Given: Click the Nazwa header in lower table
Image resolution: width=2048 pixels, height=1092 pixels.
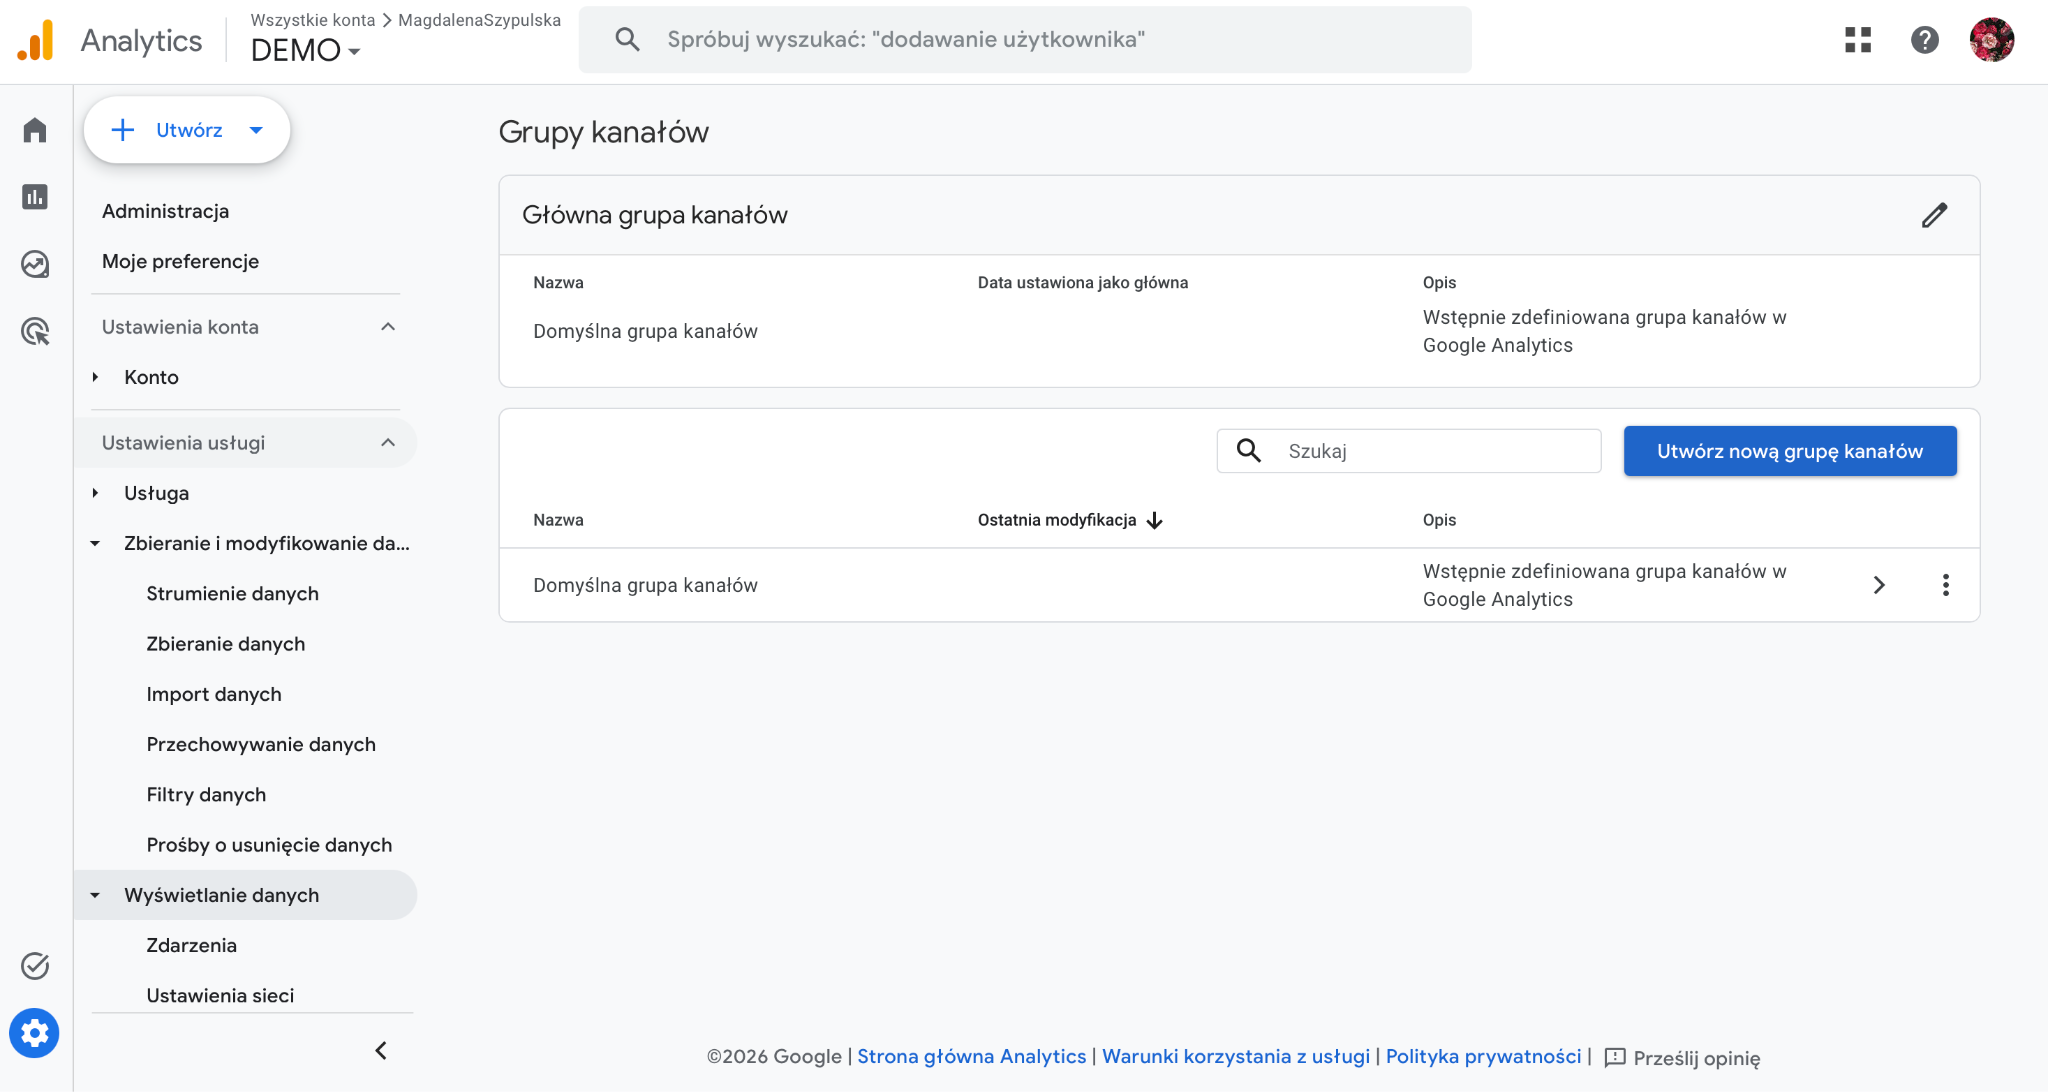Looking at the screenshot, I should (x=558, y=520).
